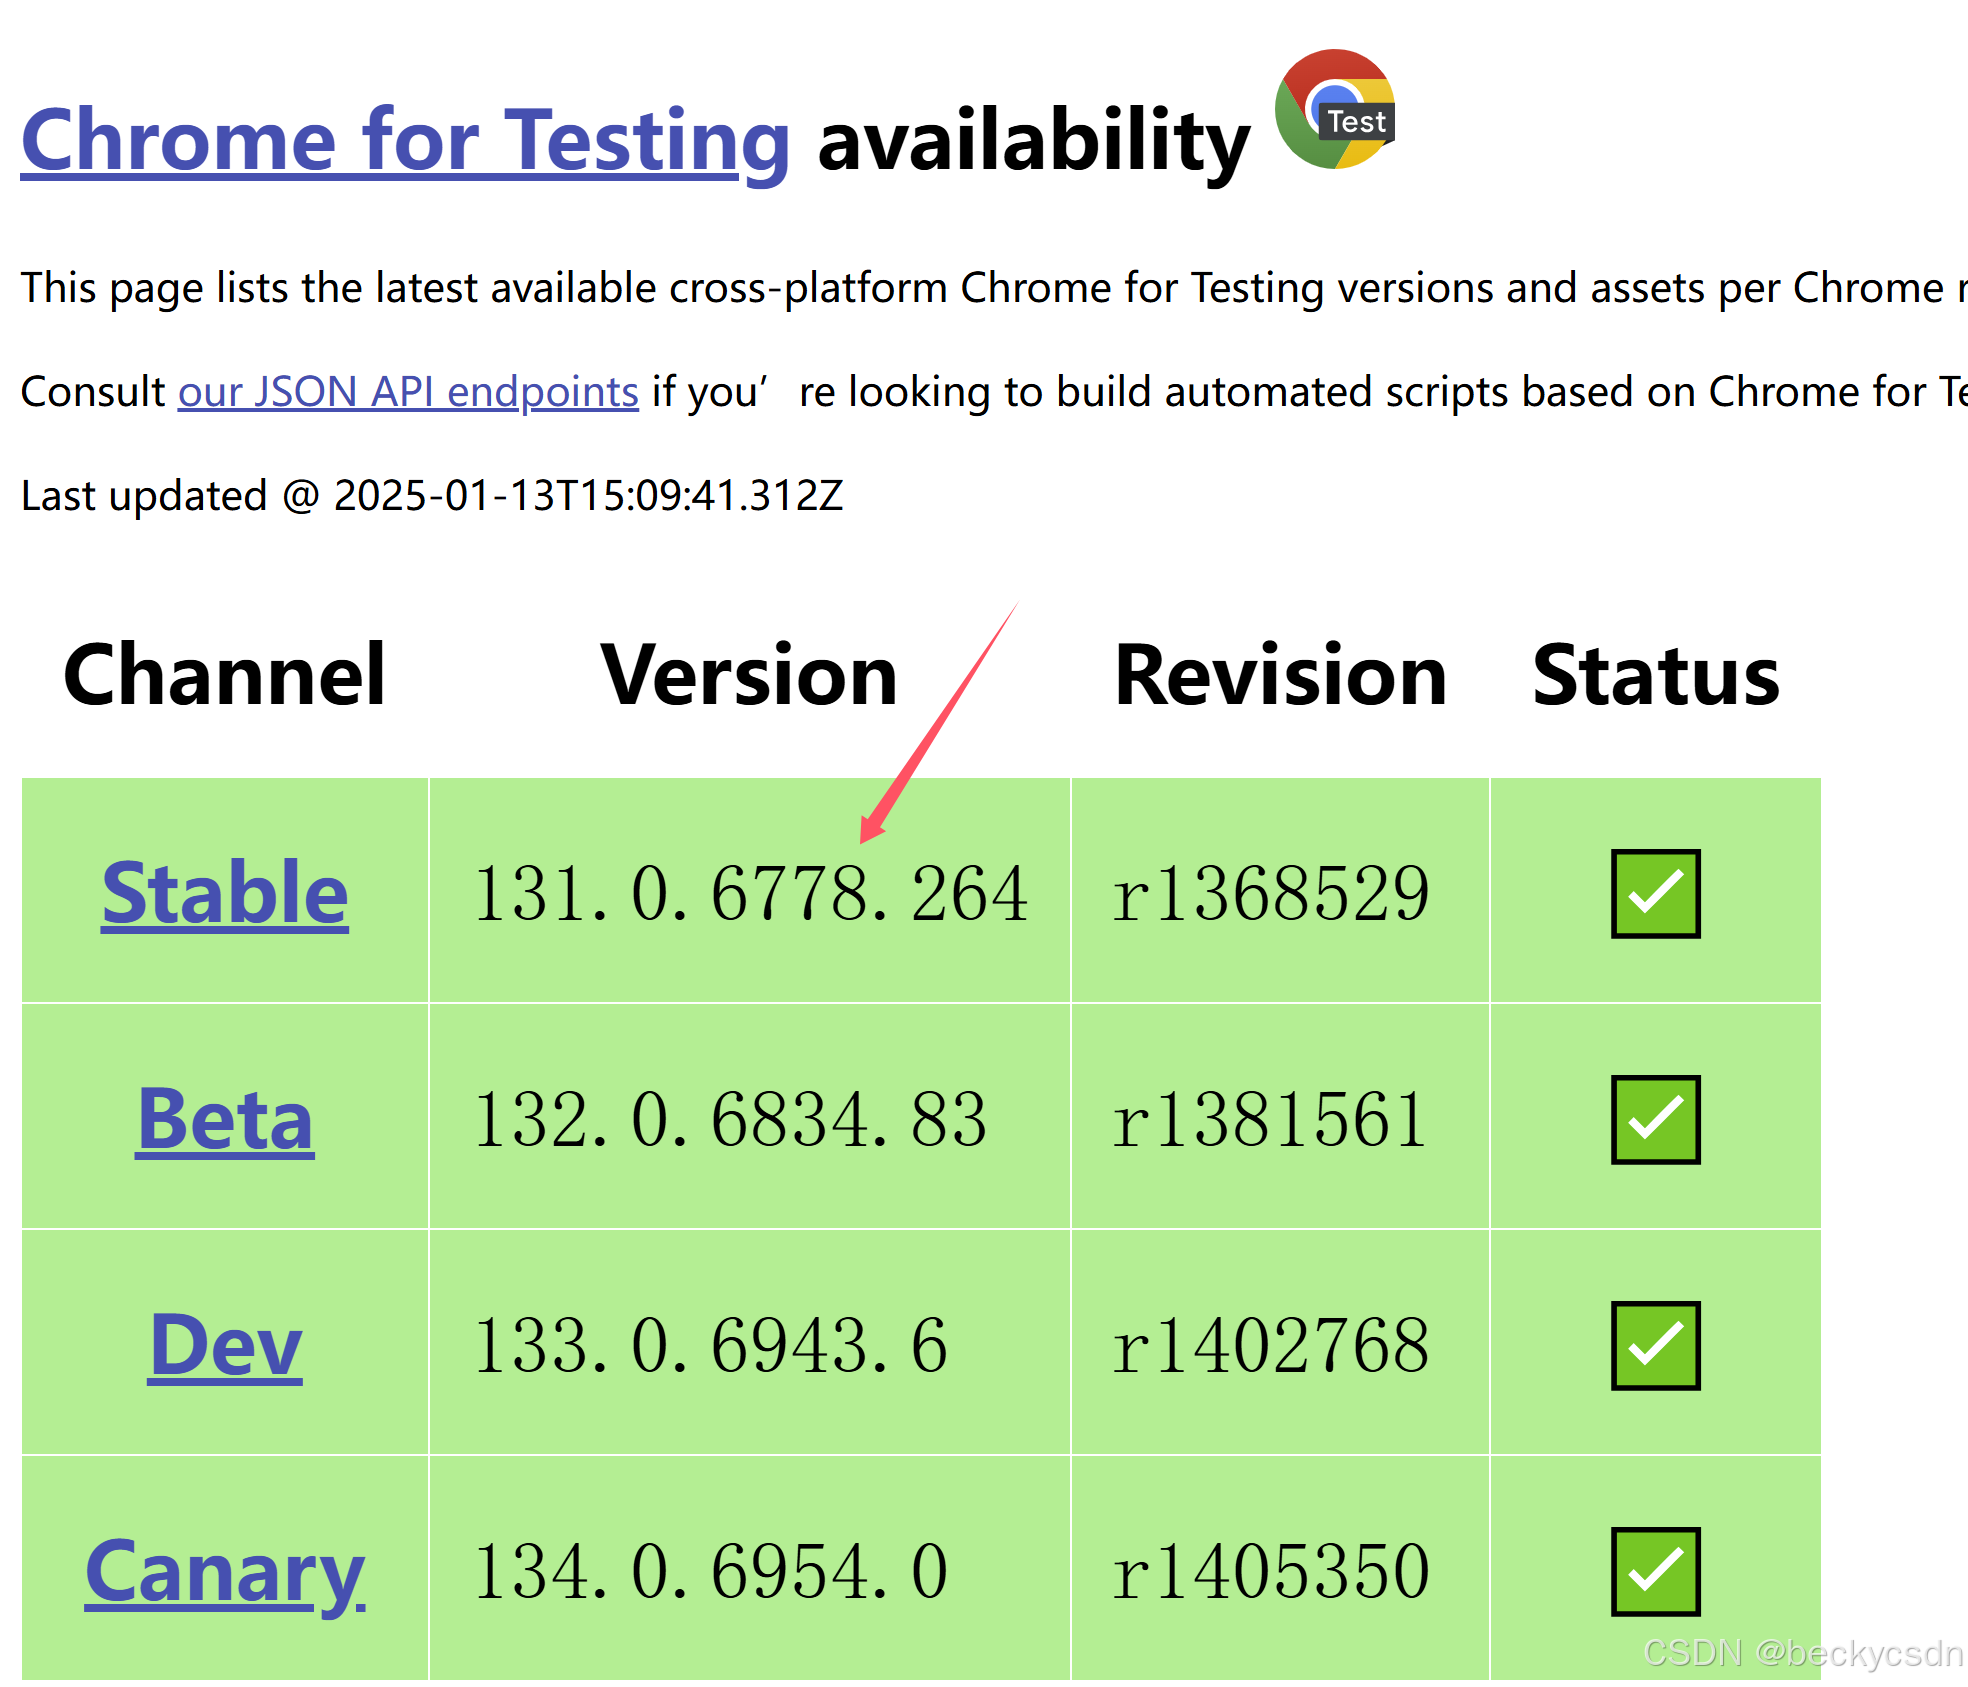Image resolution: width=1968 pixels, height=1687 pixels.
Task: Click the Version column header
Action: (749, 676)
